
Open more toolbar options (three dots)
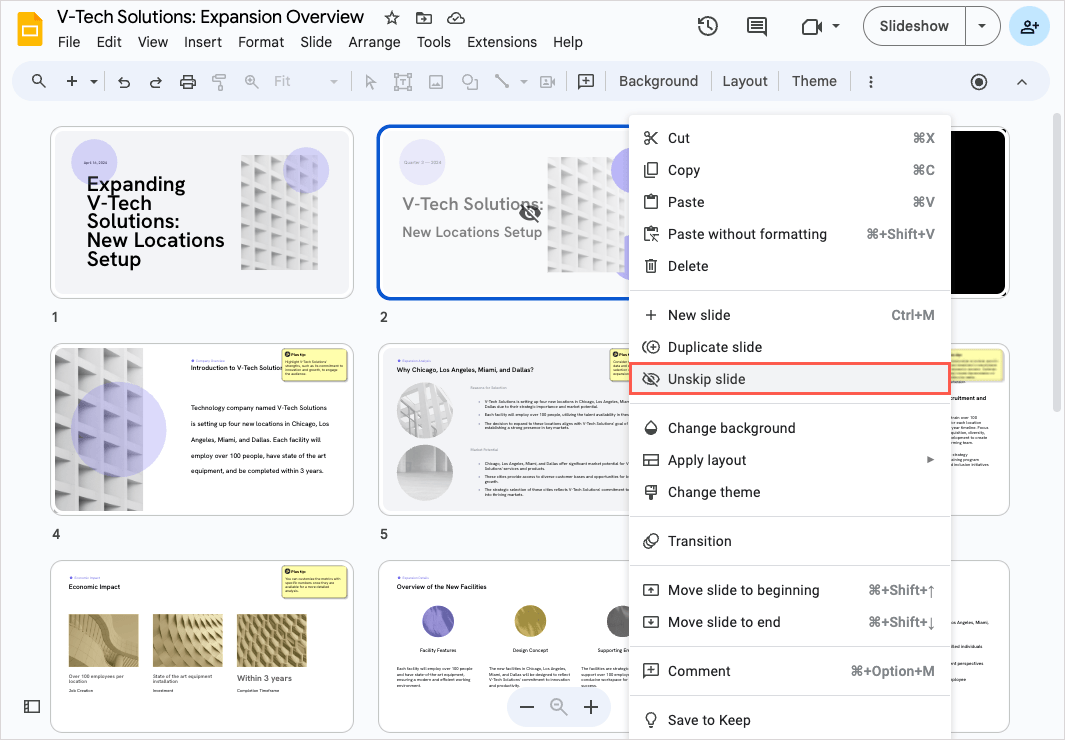871,82
